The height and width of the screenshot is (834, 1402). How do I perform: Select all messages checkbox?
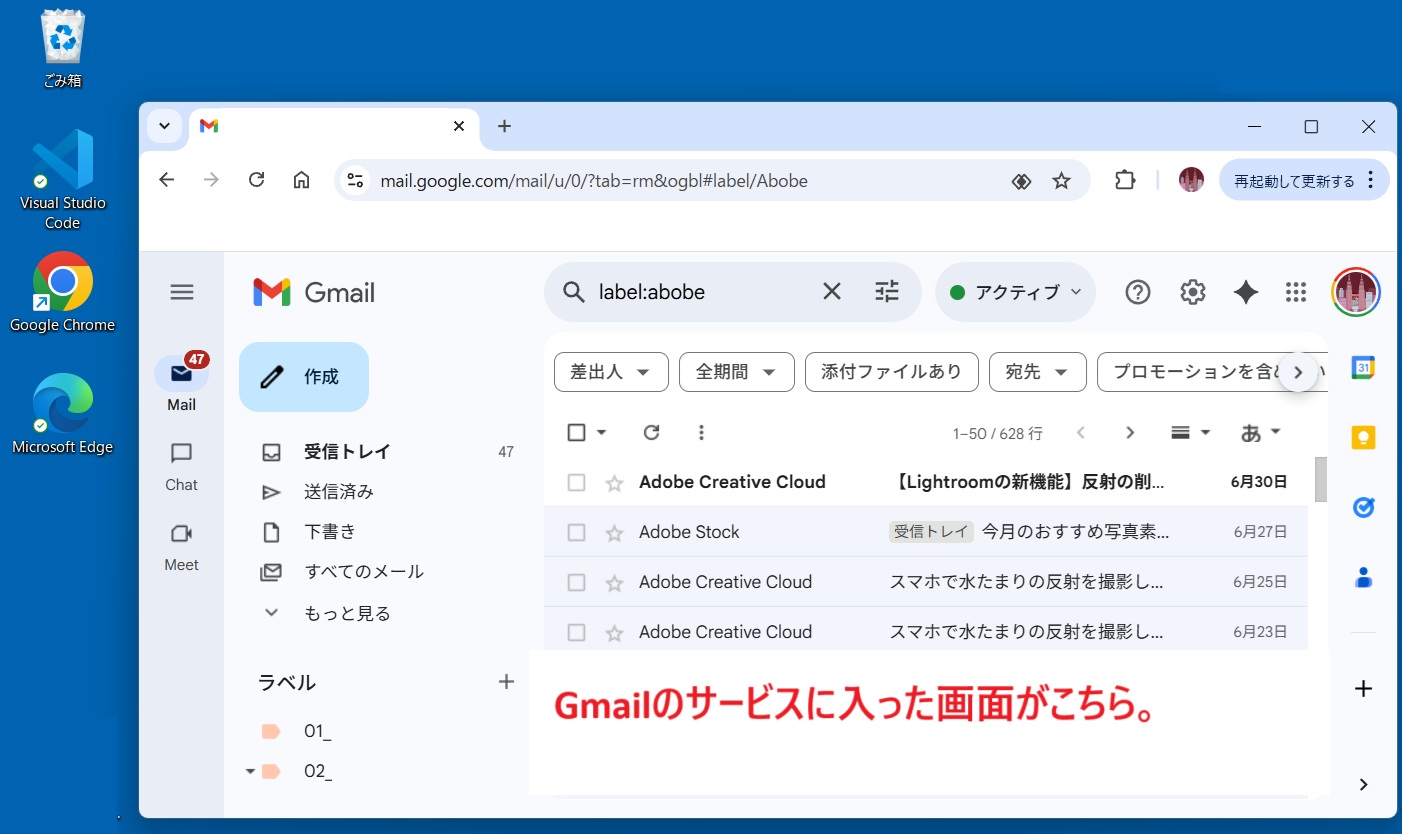(576, 432)
